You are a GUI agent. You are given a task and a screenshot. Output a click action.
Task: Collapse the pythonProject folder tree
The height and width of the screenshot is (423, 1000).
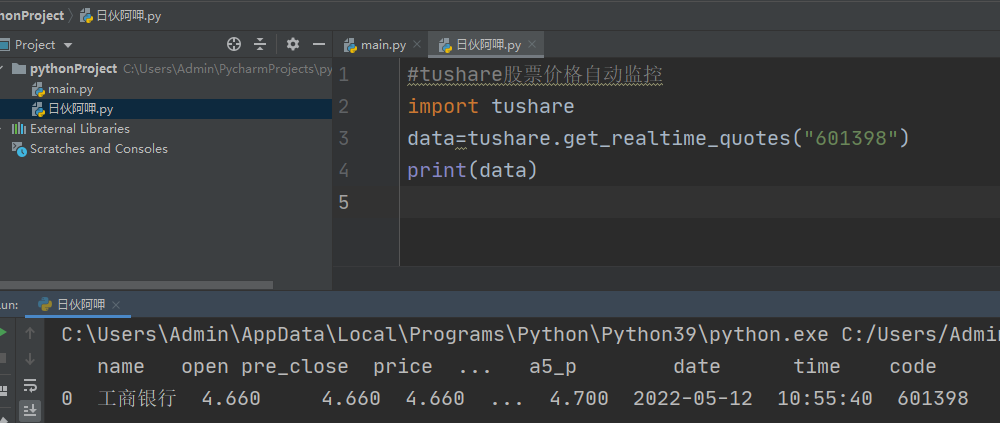4,69
